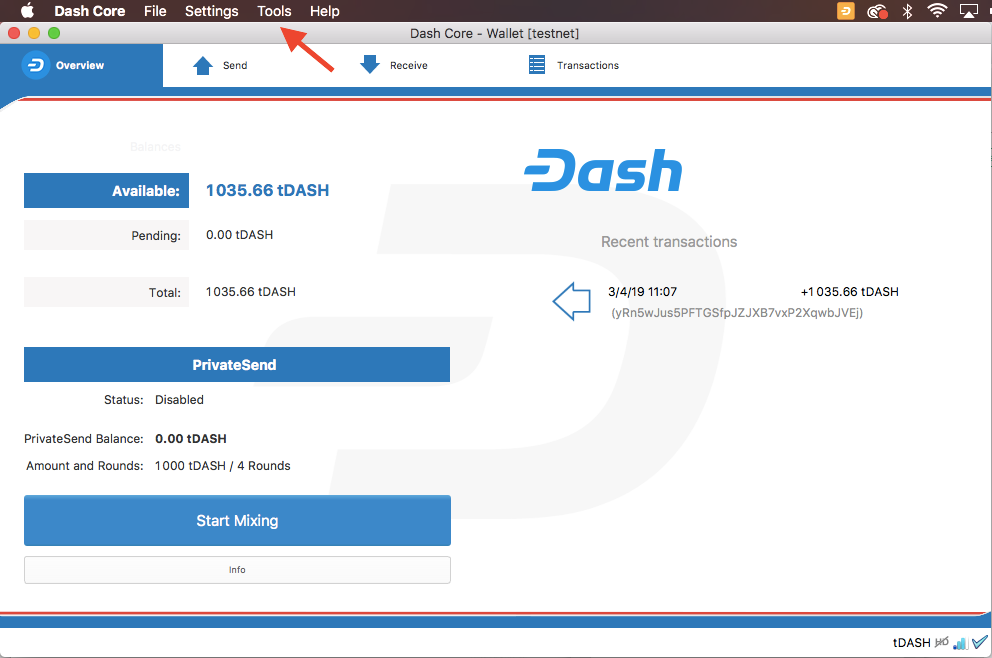Click the HD wallet status icon
992x658 pixels.
pyautogui.click(x=941, y=642)
